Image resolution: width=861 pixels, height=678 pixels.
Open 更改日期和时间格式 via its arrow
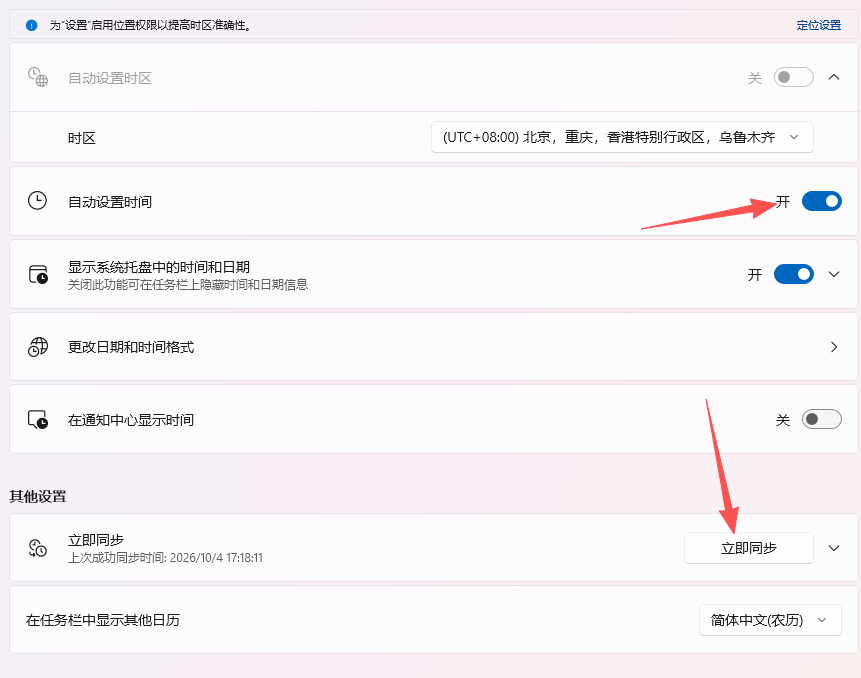click(x=834, y=347)
